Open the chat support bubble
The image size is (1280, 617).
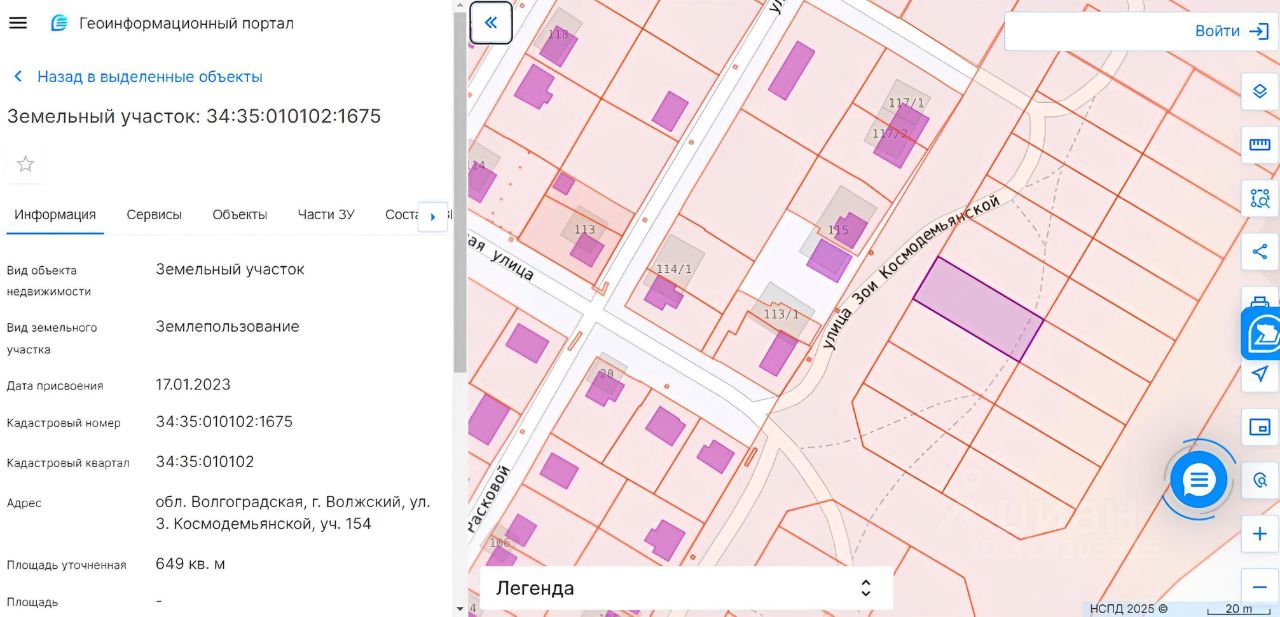1198,481
